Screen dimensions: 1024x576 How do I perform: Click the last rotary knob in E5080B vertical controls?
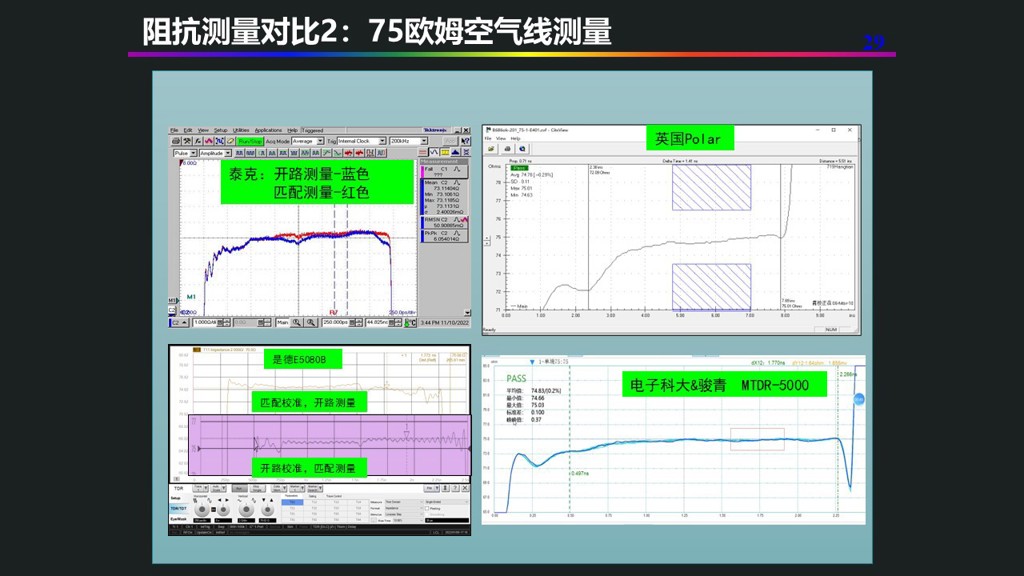[268, 509]
